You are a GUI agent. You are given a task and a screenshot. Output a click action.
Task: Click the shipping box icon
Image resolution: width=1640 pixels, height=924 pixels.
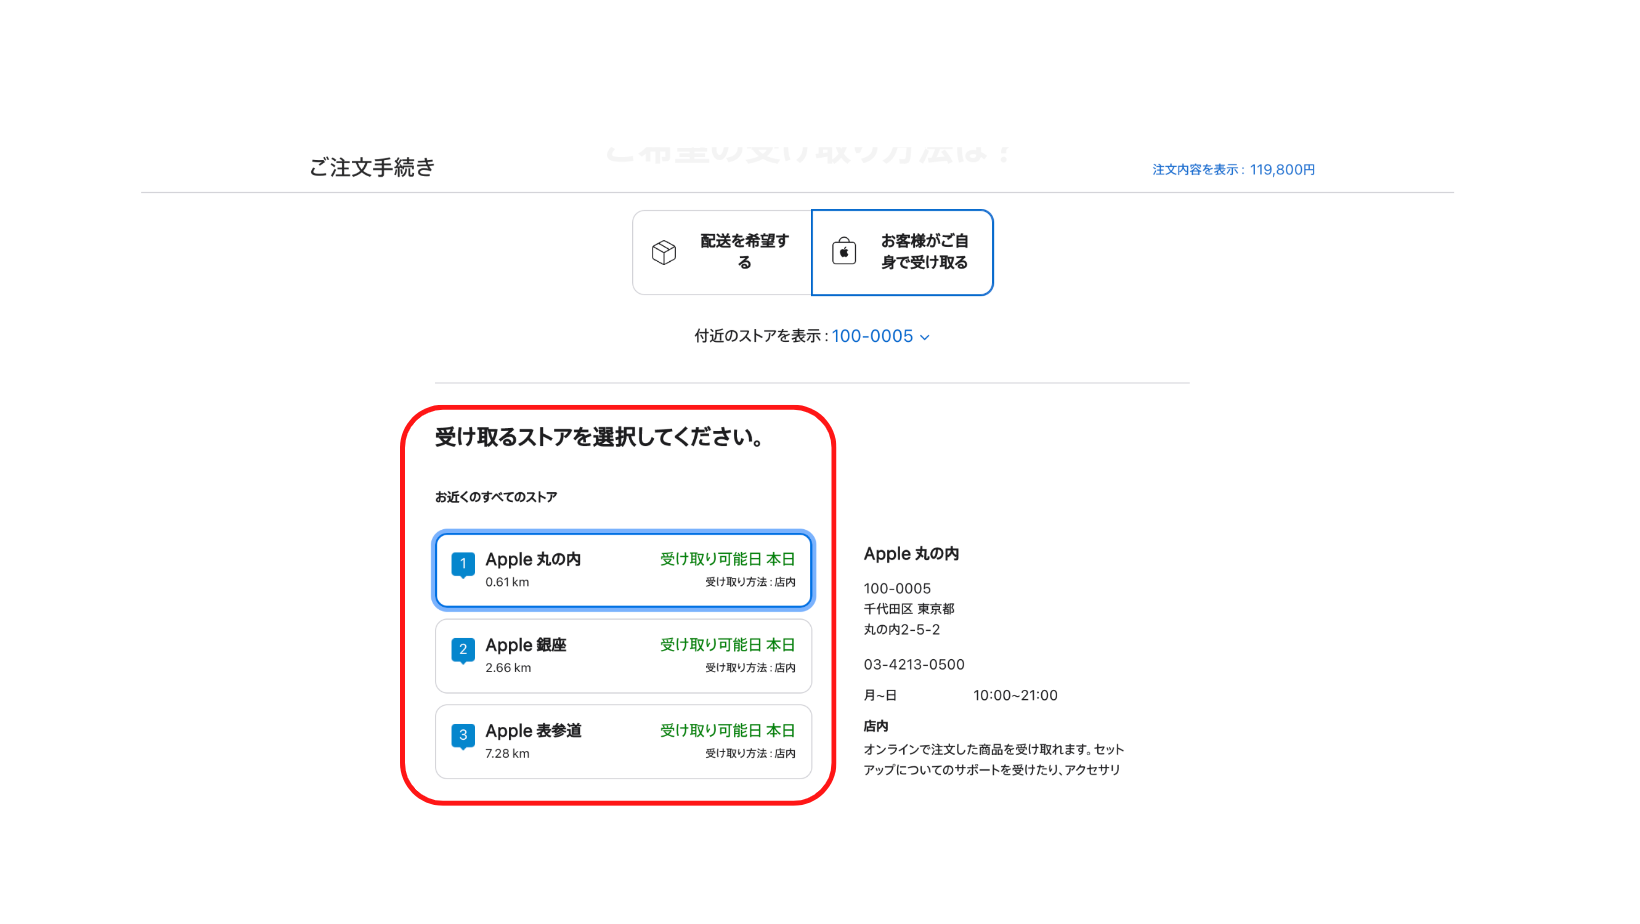664,252
